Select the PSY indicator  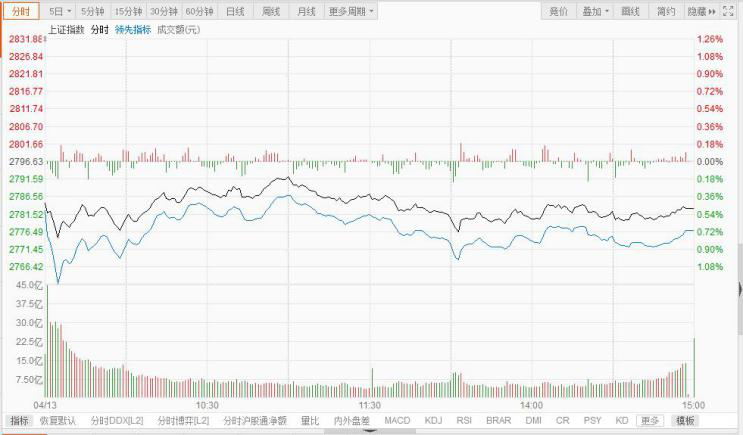pyautogui.click(x=592, y=421)
